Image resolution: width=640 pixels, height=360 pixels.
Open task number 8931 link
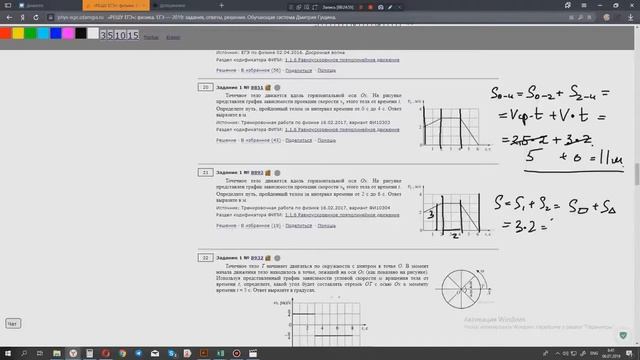[x=257, y=88]
